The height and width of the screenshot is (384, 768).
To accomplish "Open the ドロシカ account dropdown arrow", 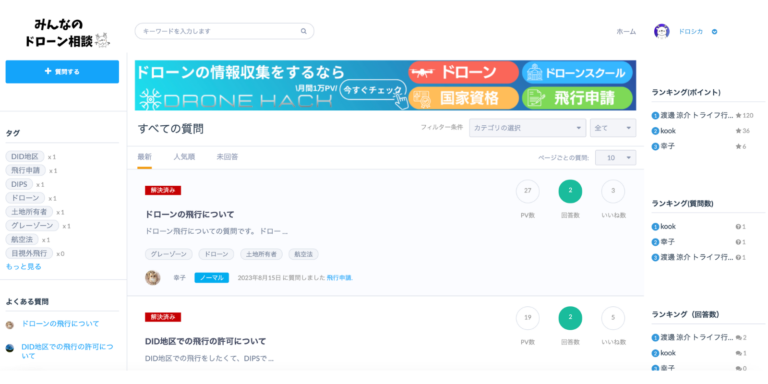I will pyautogui.click(x=714, y=32).
